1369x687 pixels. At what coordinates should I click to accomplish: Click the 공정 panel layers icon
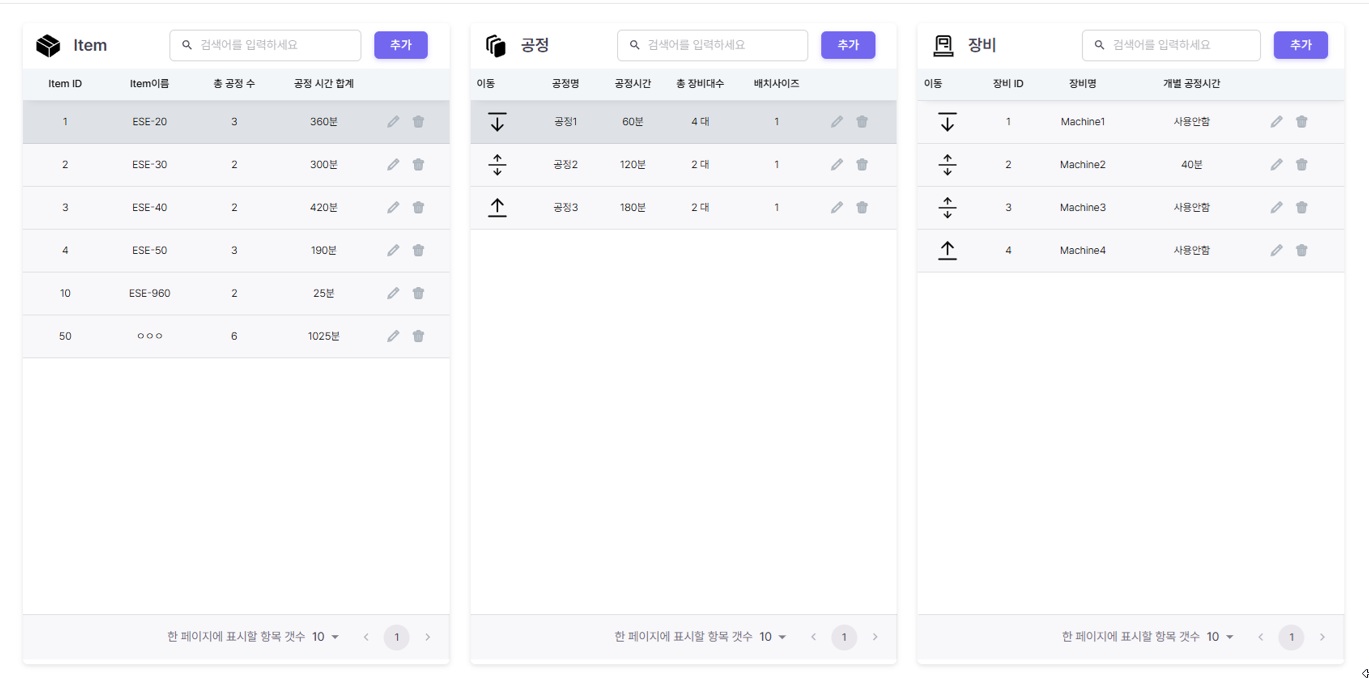pyautogui.click(x=494, y=44)
